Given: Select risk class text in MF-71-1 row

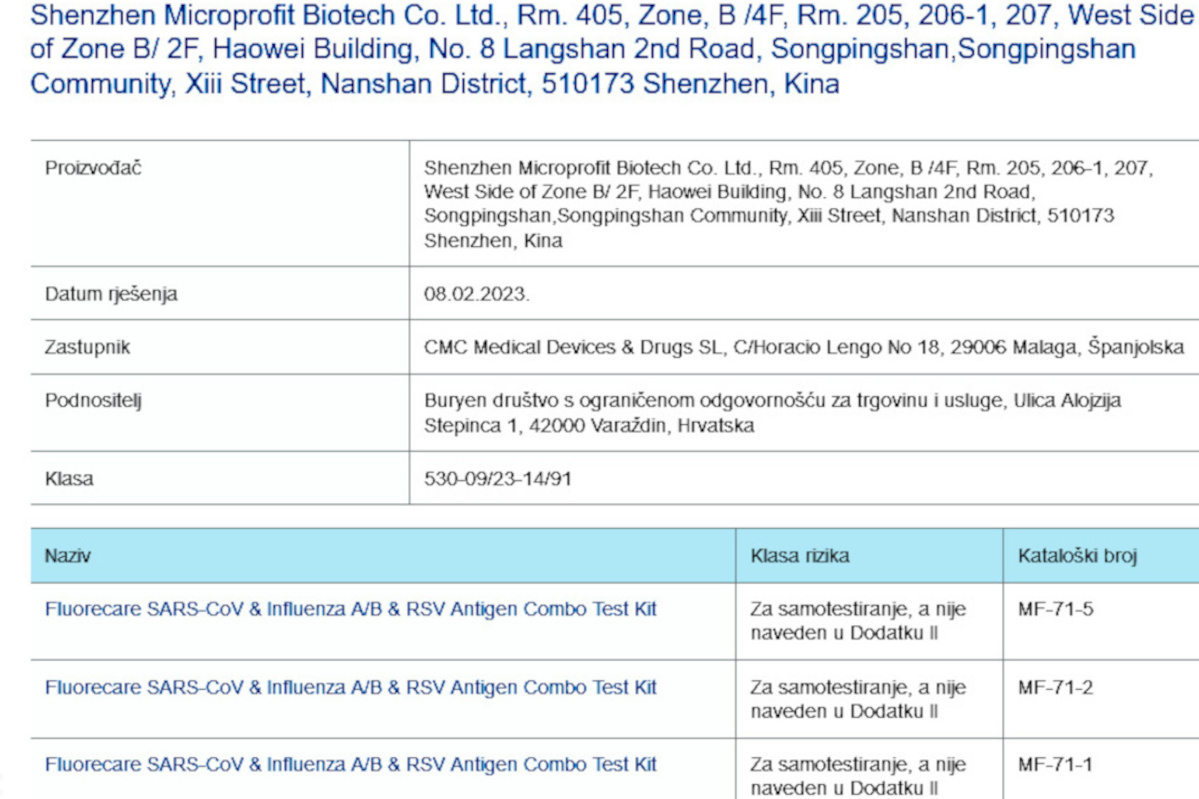Looking at the screenshot, I should (858, 776).
